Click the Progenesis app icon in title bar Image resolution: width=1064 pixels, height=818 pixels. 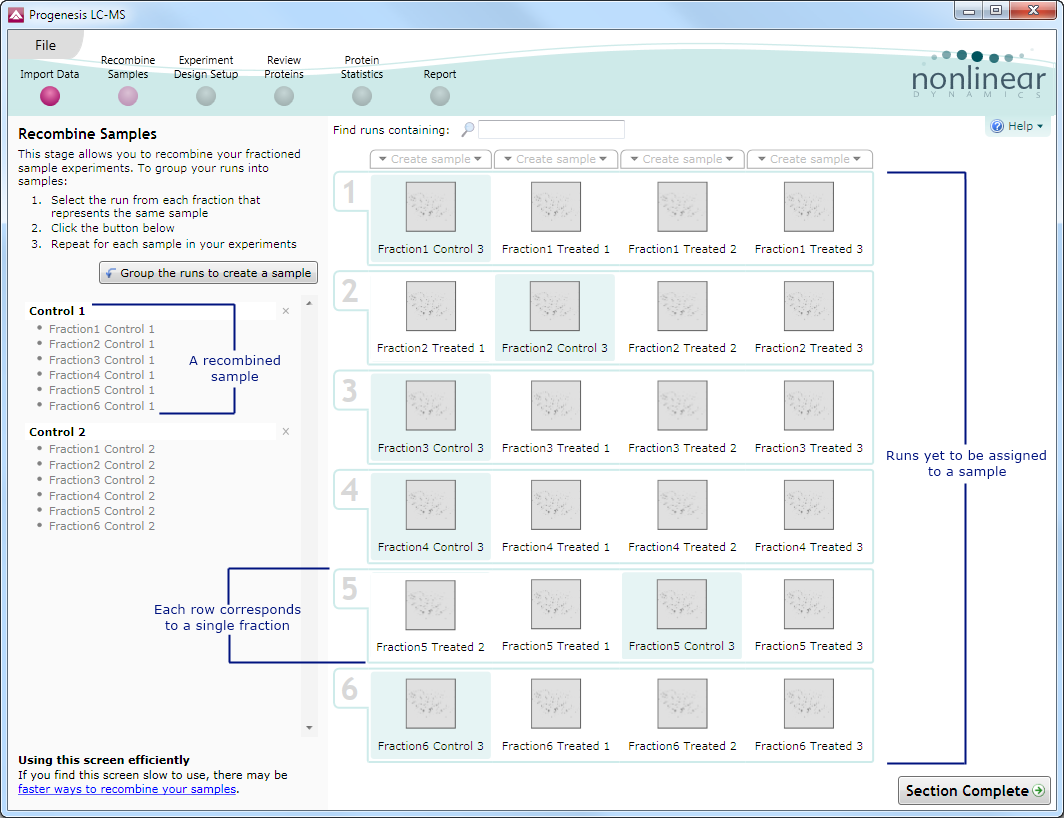(x=16, y=14)
